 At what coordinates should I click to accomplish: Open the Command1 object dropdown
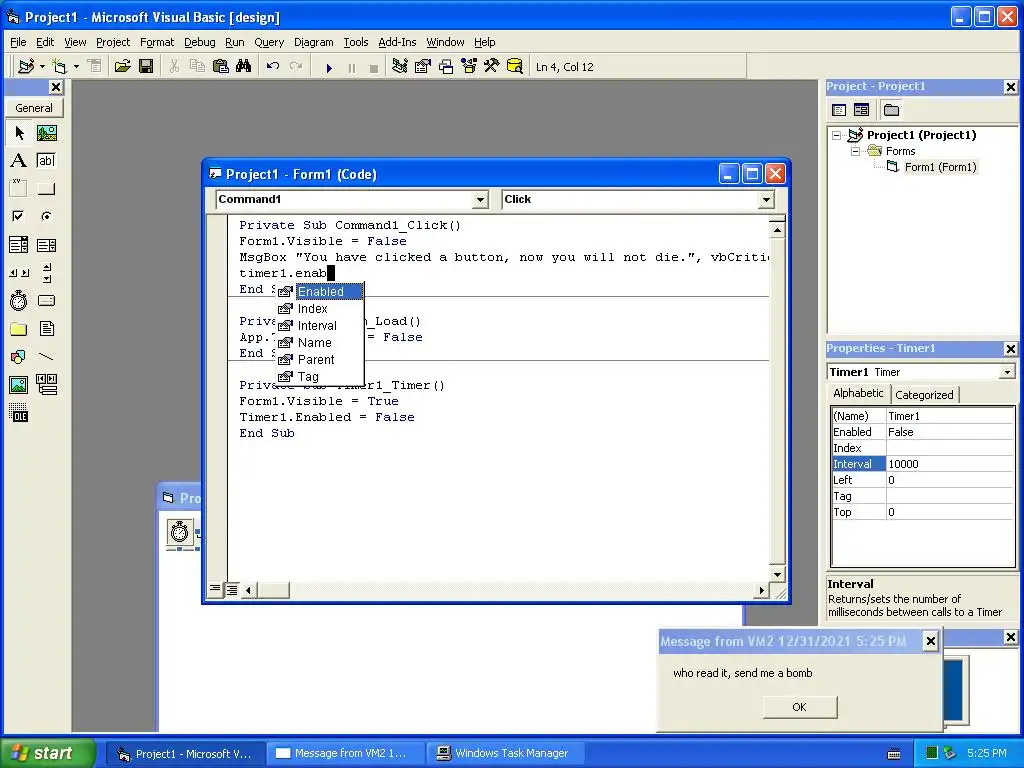point(480,199)
